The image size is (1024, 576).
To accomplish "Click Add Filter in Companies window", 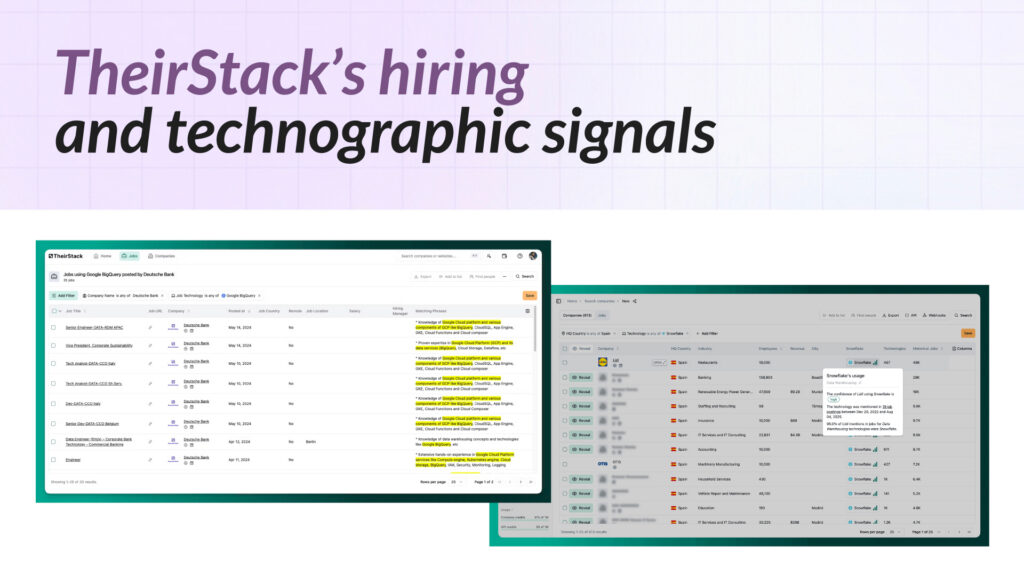I will [707, 334].
